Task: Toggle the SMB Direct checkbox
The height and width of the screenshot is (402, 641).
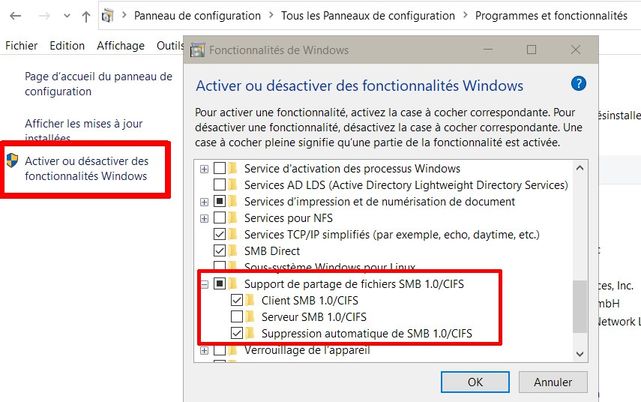Action: 220,251
